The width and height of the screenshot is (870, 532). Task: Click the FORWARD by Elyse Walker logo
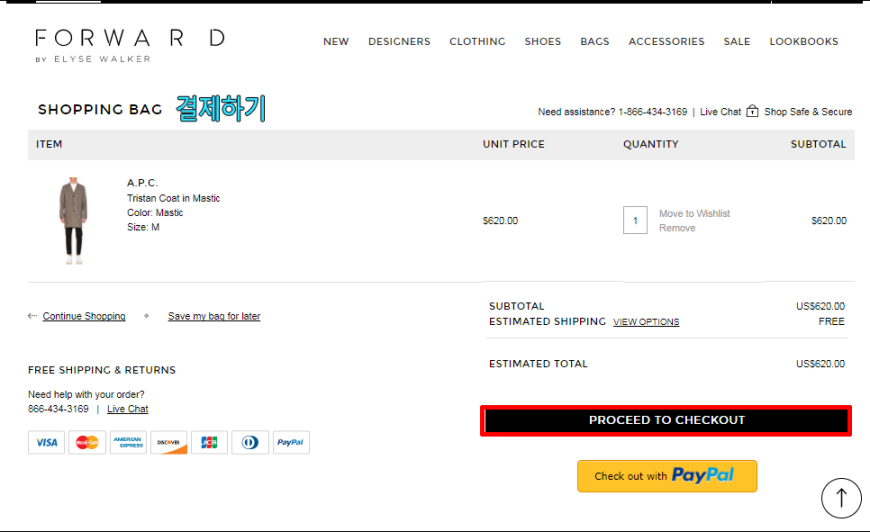(130, 46)
